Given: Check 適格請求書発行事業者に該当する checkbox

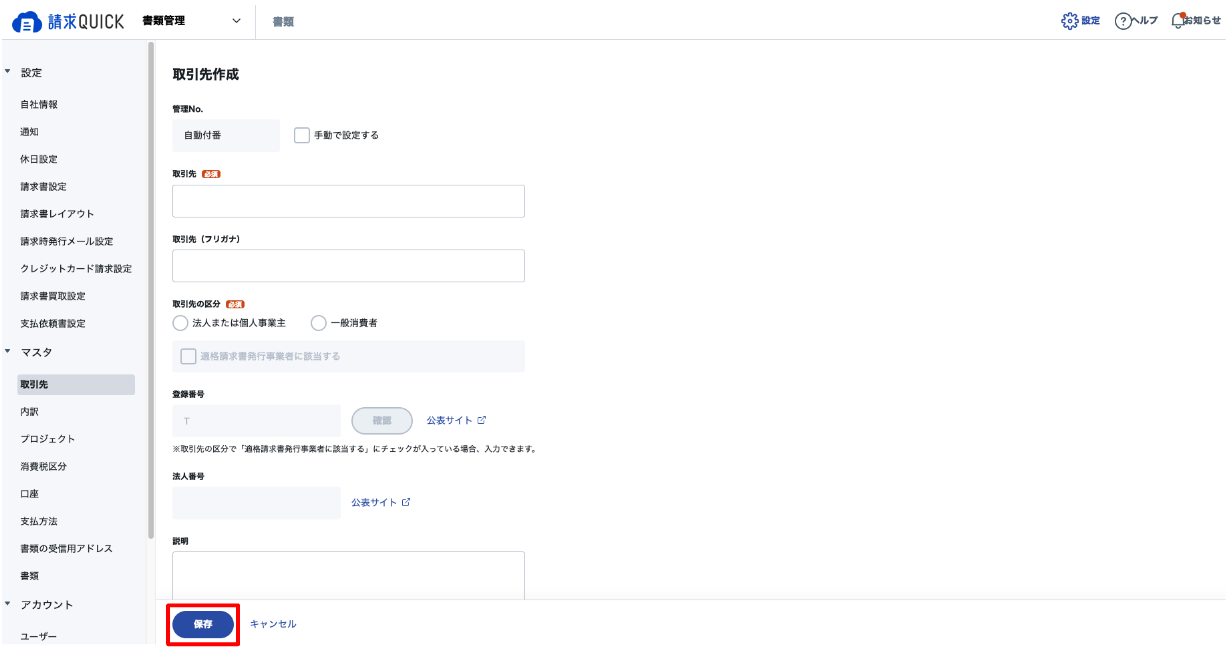Looking at the screenshot, I should click(x=188, y=356).
